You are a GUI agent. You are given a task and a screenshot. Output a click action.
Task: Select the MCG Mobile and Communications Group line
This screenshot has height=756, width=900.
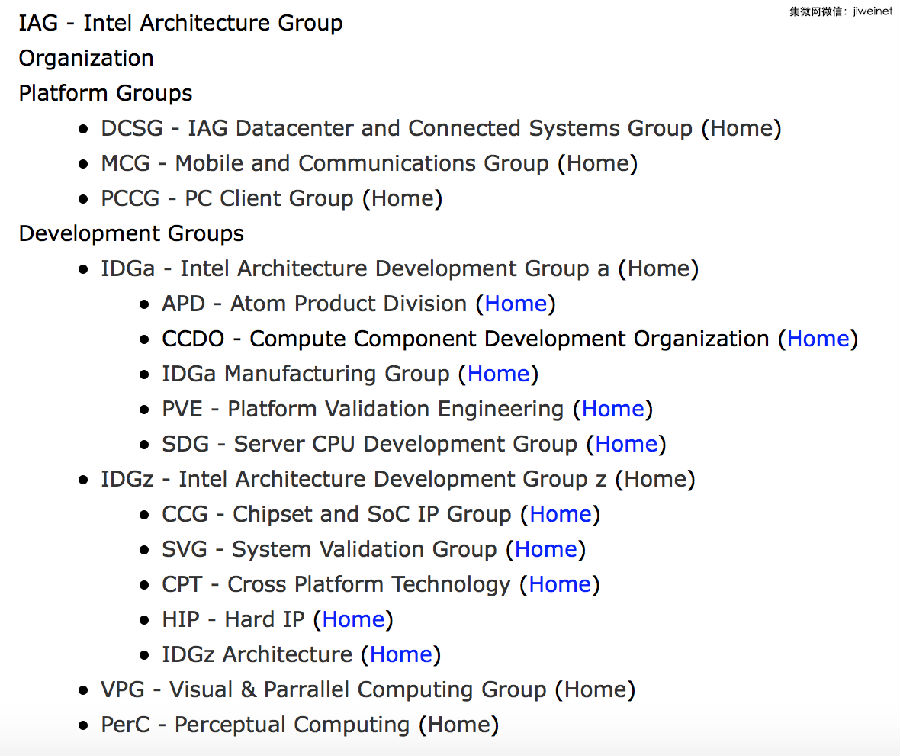(x=369, y=164)
